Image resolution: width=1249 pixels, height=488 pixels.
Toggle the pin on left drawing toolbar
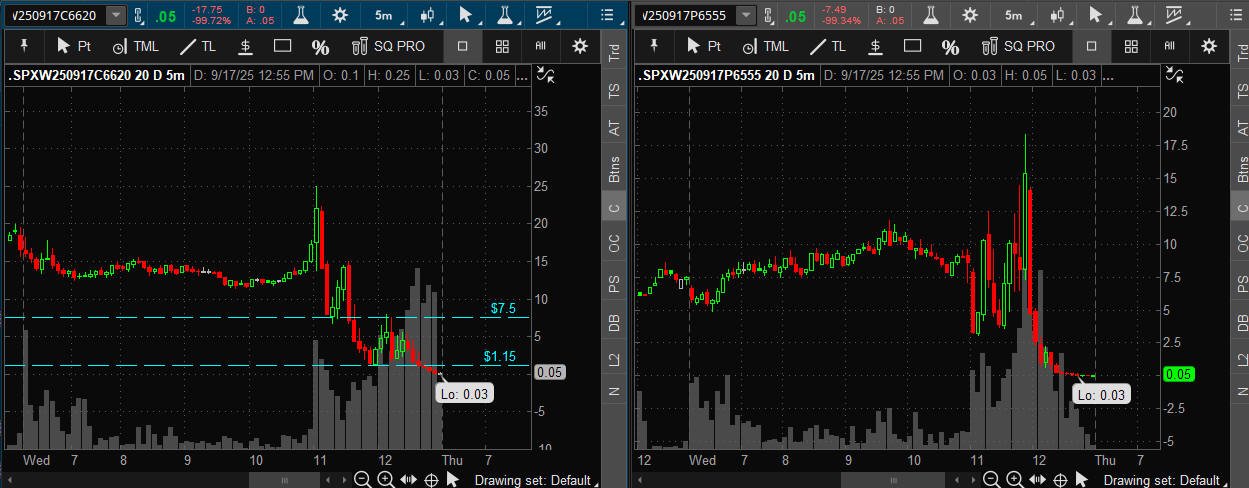(24, 46)
